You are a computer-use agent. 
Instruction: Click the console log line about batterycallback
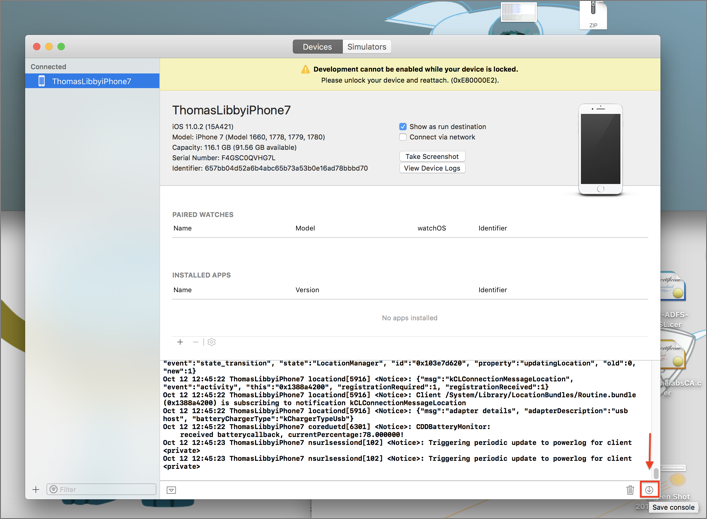(x=292, y=435)
